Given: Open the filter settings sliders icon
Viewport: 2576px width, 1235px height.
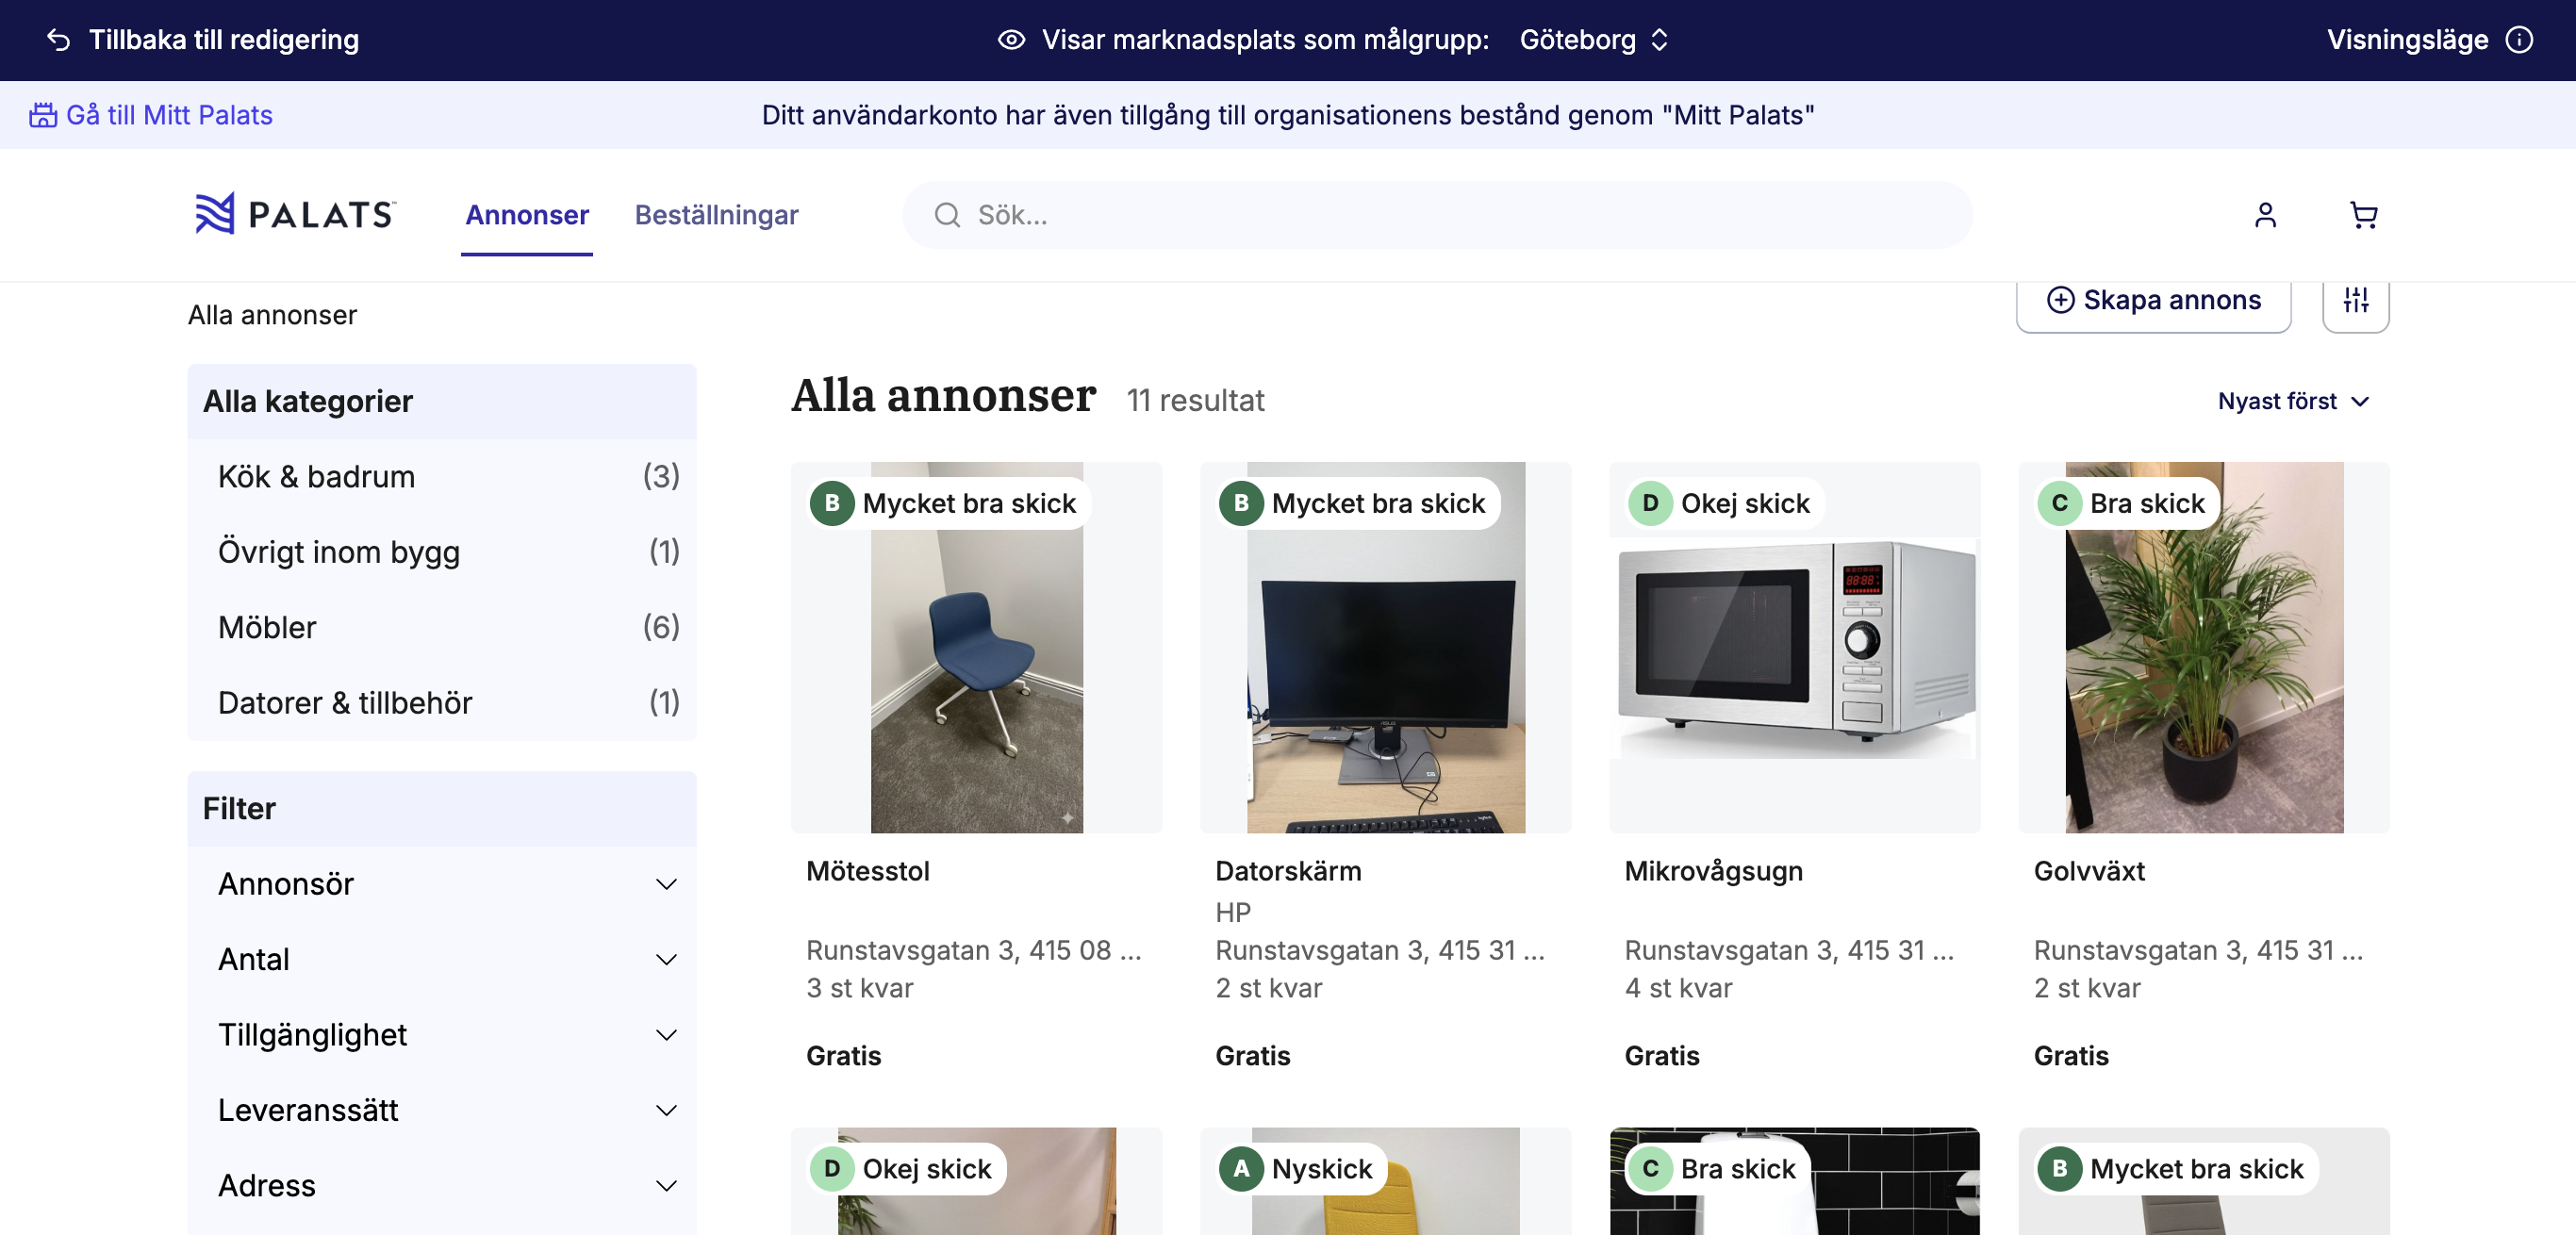Looking at the screenshot, I should point(2355,300).
